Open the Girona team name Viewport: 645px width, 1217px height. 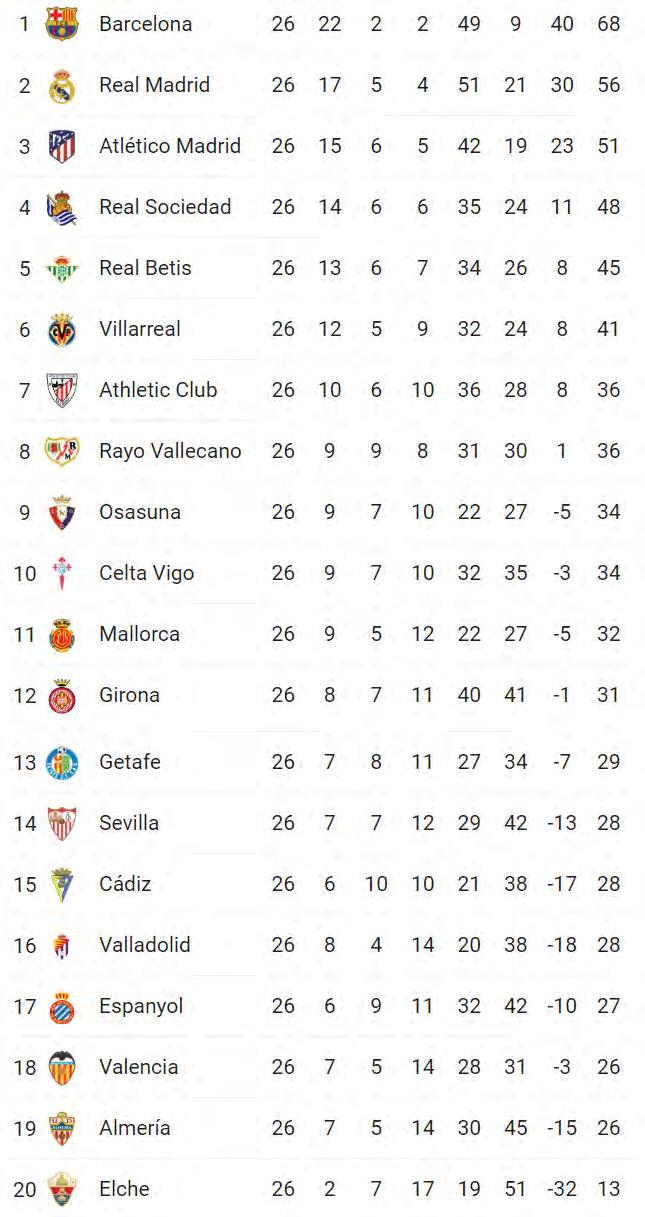click(129, 695)
